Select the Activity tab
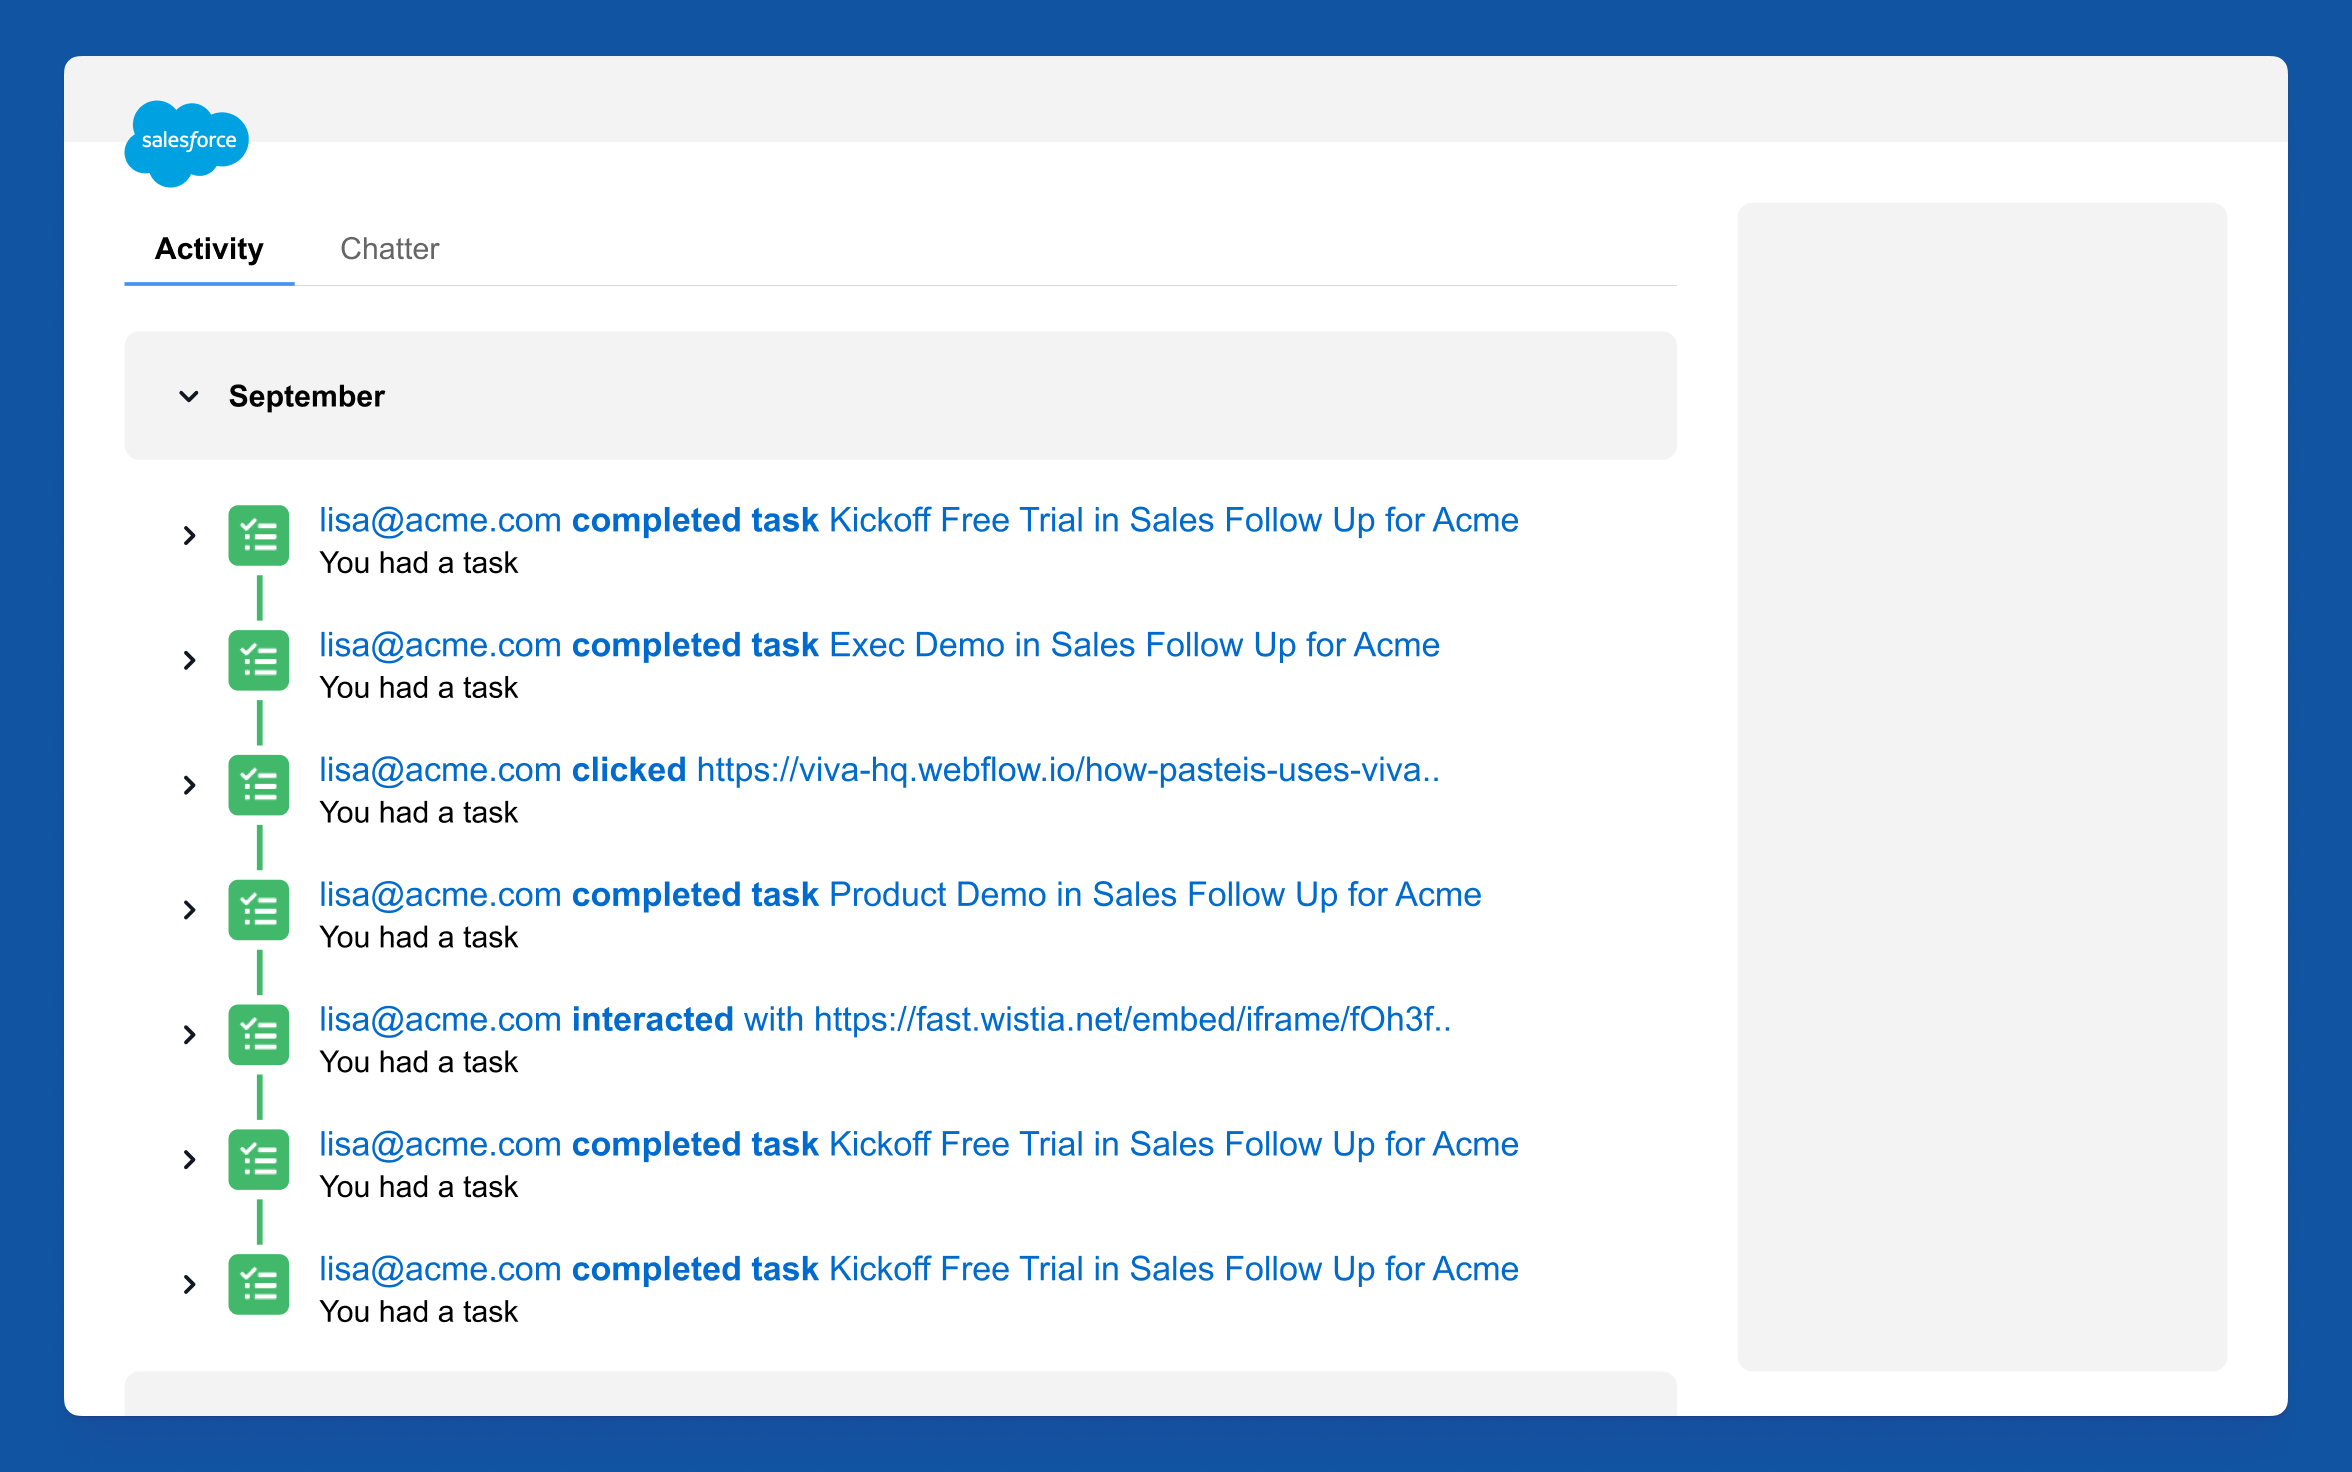Screen dimensions: 2352x1472 pyautogui.click(x=209, y=249)
